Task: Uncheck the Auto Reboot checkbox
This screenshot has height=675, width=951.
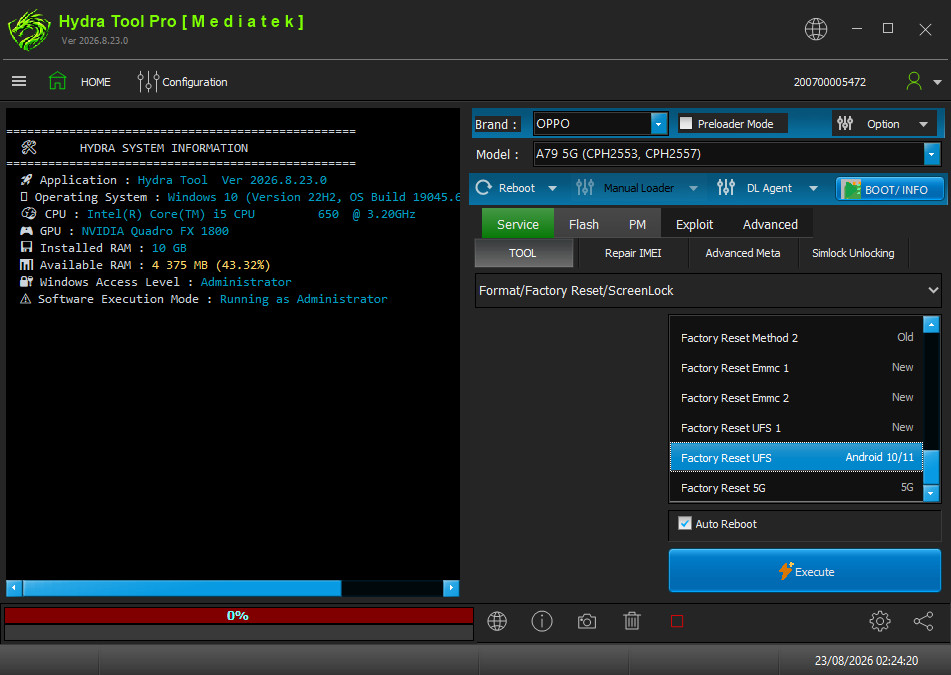Action: point(685,523)
